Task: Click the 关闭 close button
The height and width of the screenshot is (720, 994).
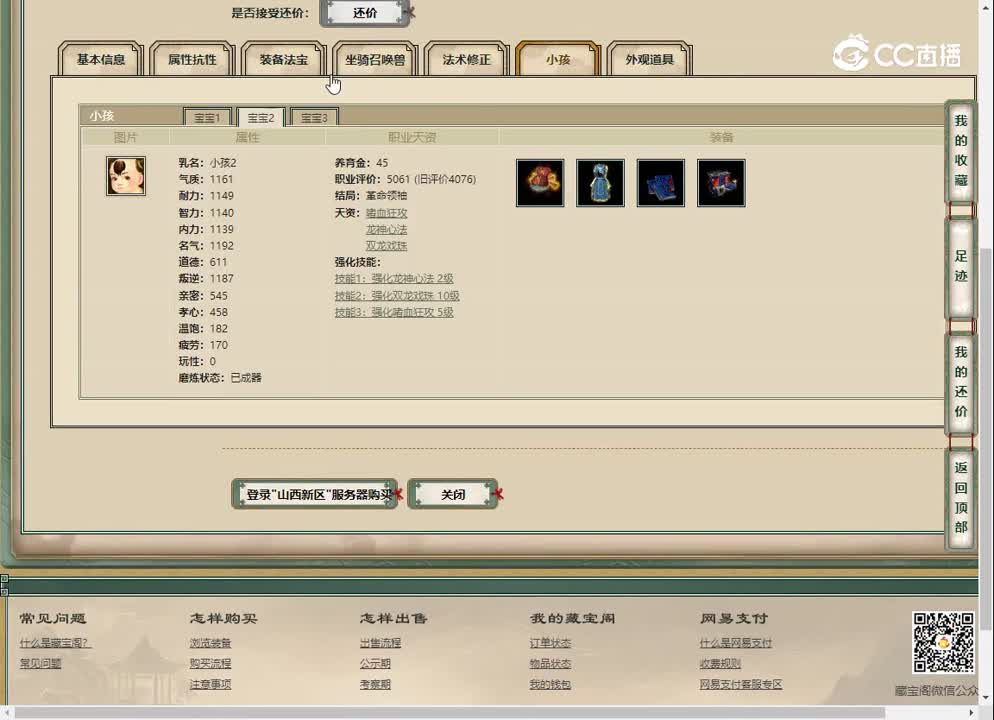Action: pos(452,493)
